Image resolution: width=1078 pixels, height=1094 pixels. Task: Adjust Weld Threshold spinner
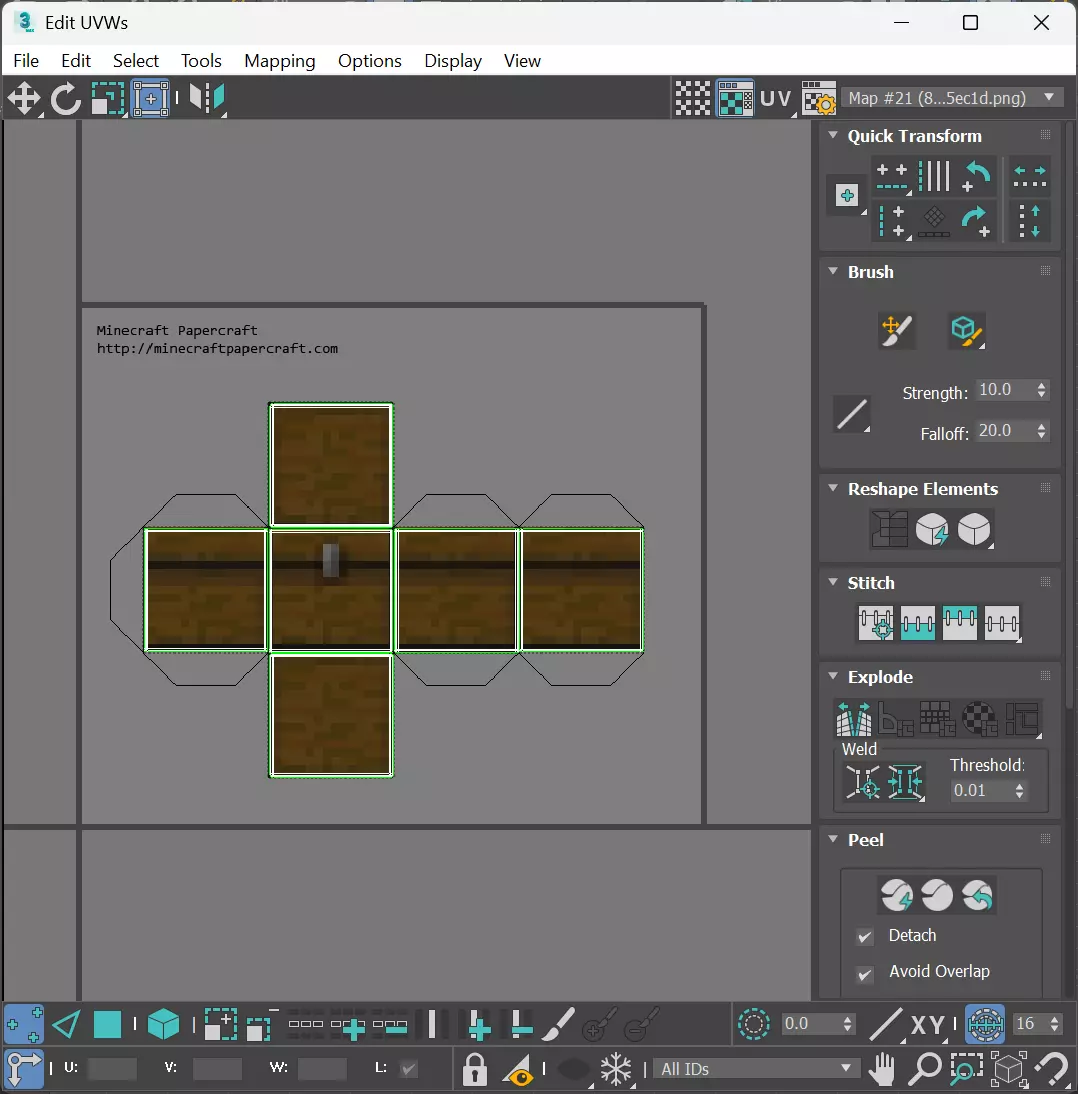pos(1019,790)
